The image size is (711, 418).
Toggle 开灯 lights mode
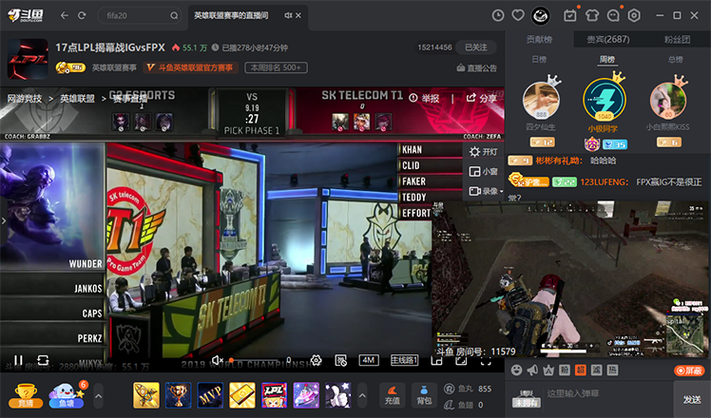point(483,151)
